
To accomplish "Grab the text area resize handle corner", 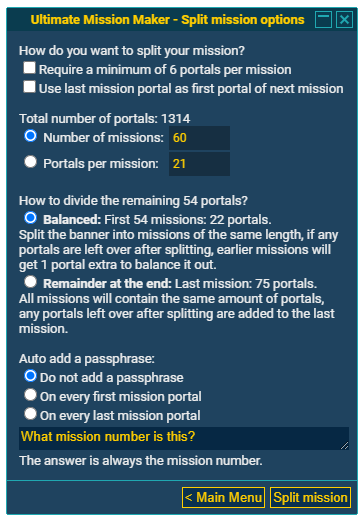I will point(345,446).
